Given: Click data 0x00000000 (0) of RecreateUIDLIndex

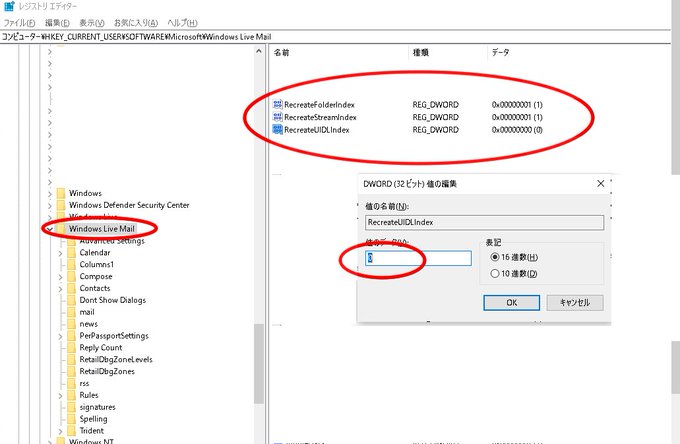Looking at the screenshot, I should (517, 130).
